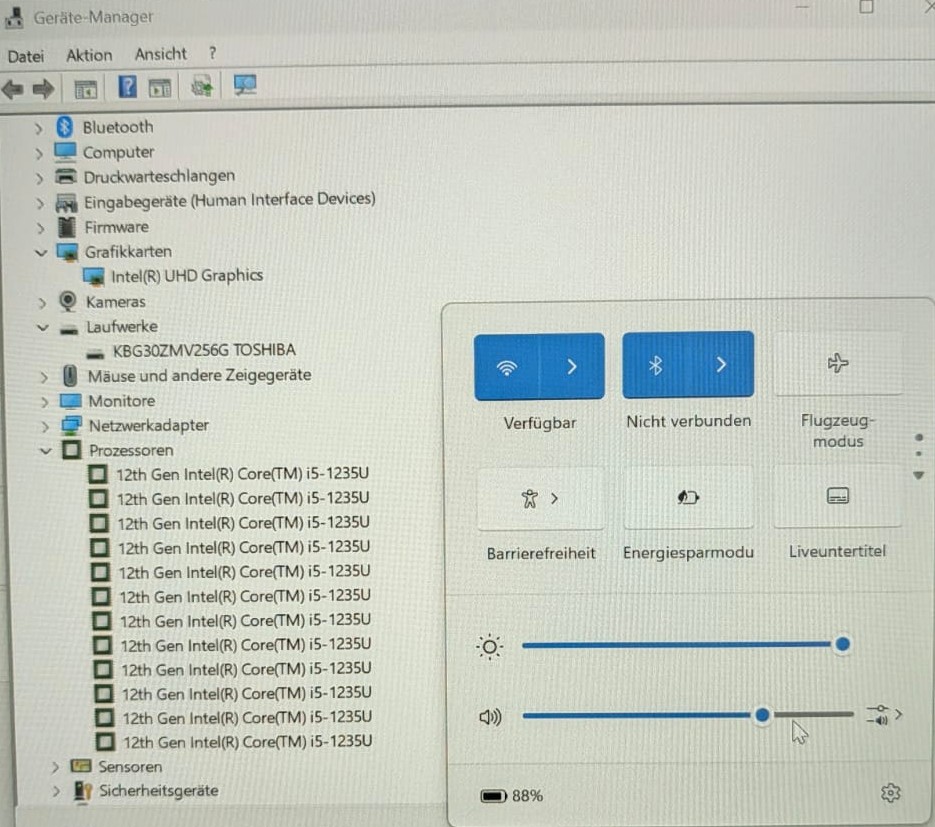Open quick settings gear icon

[x=890, y=793]
